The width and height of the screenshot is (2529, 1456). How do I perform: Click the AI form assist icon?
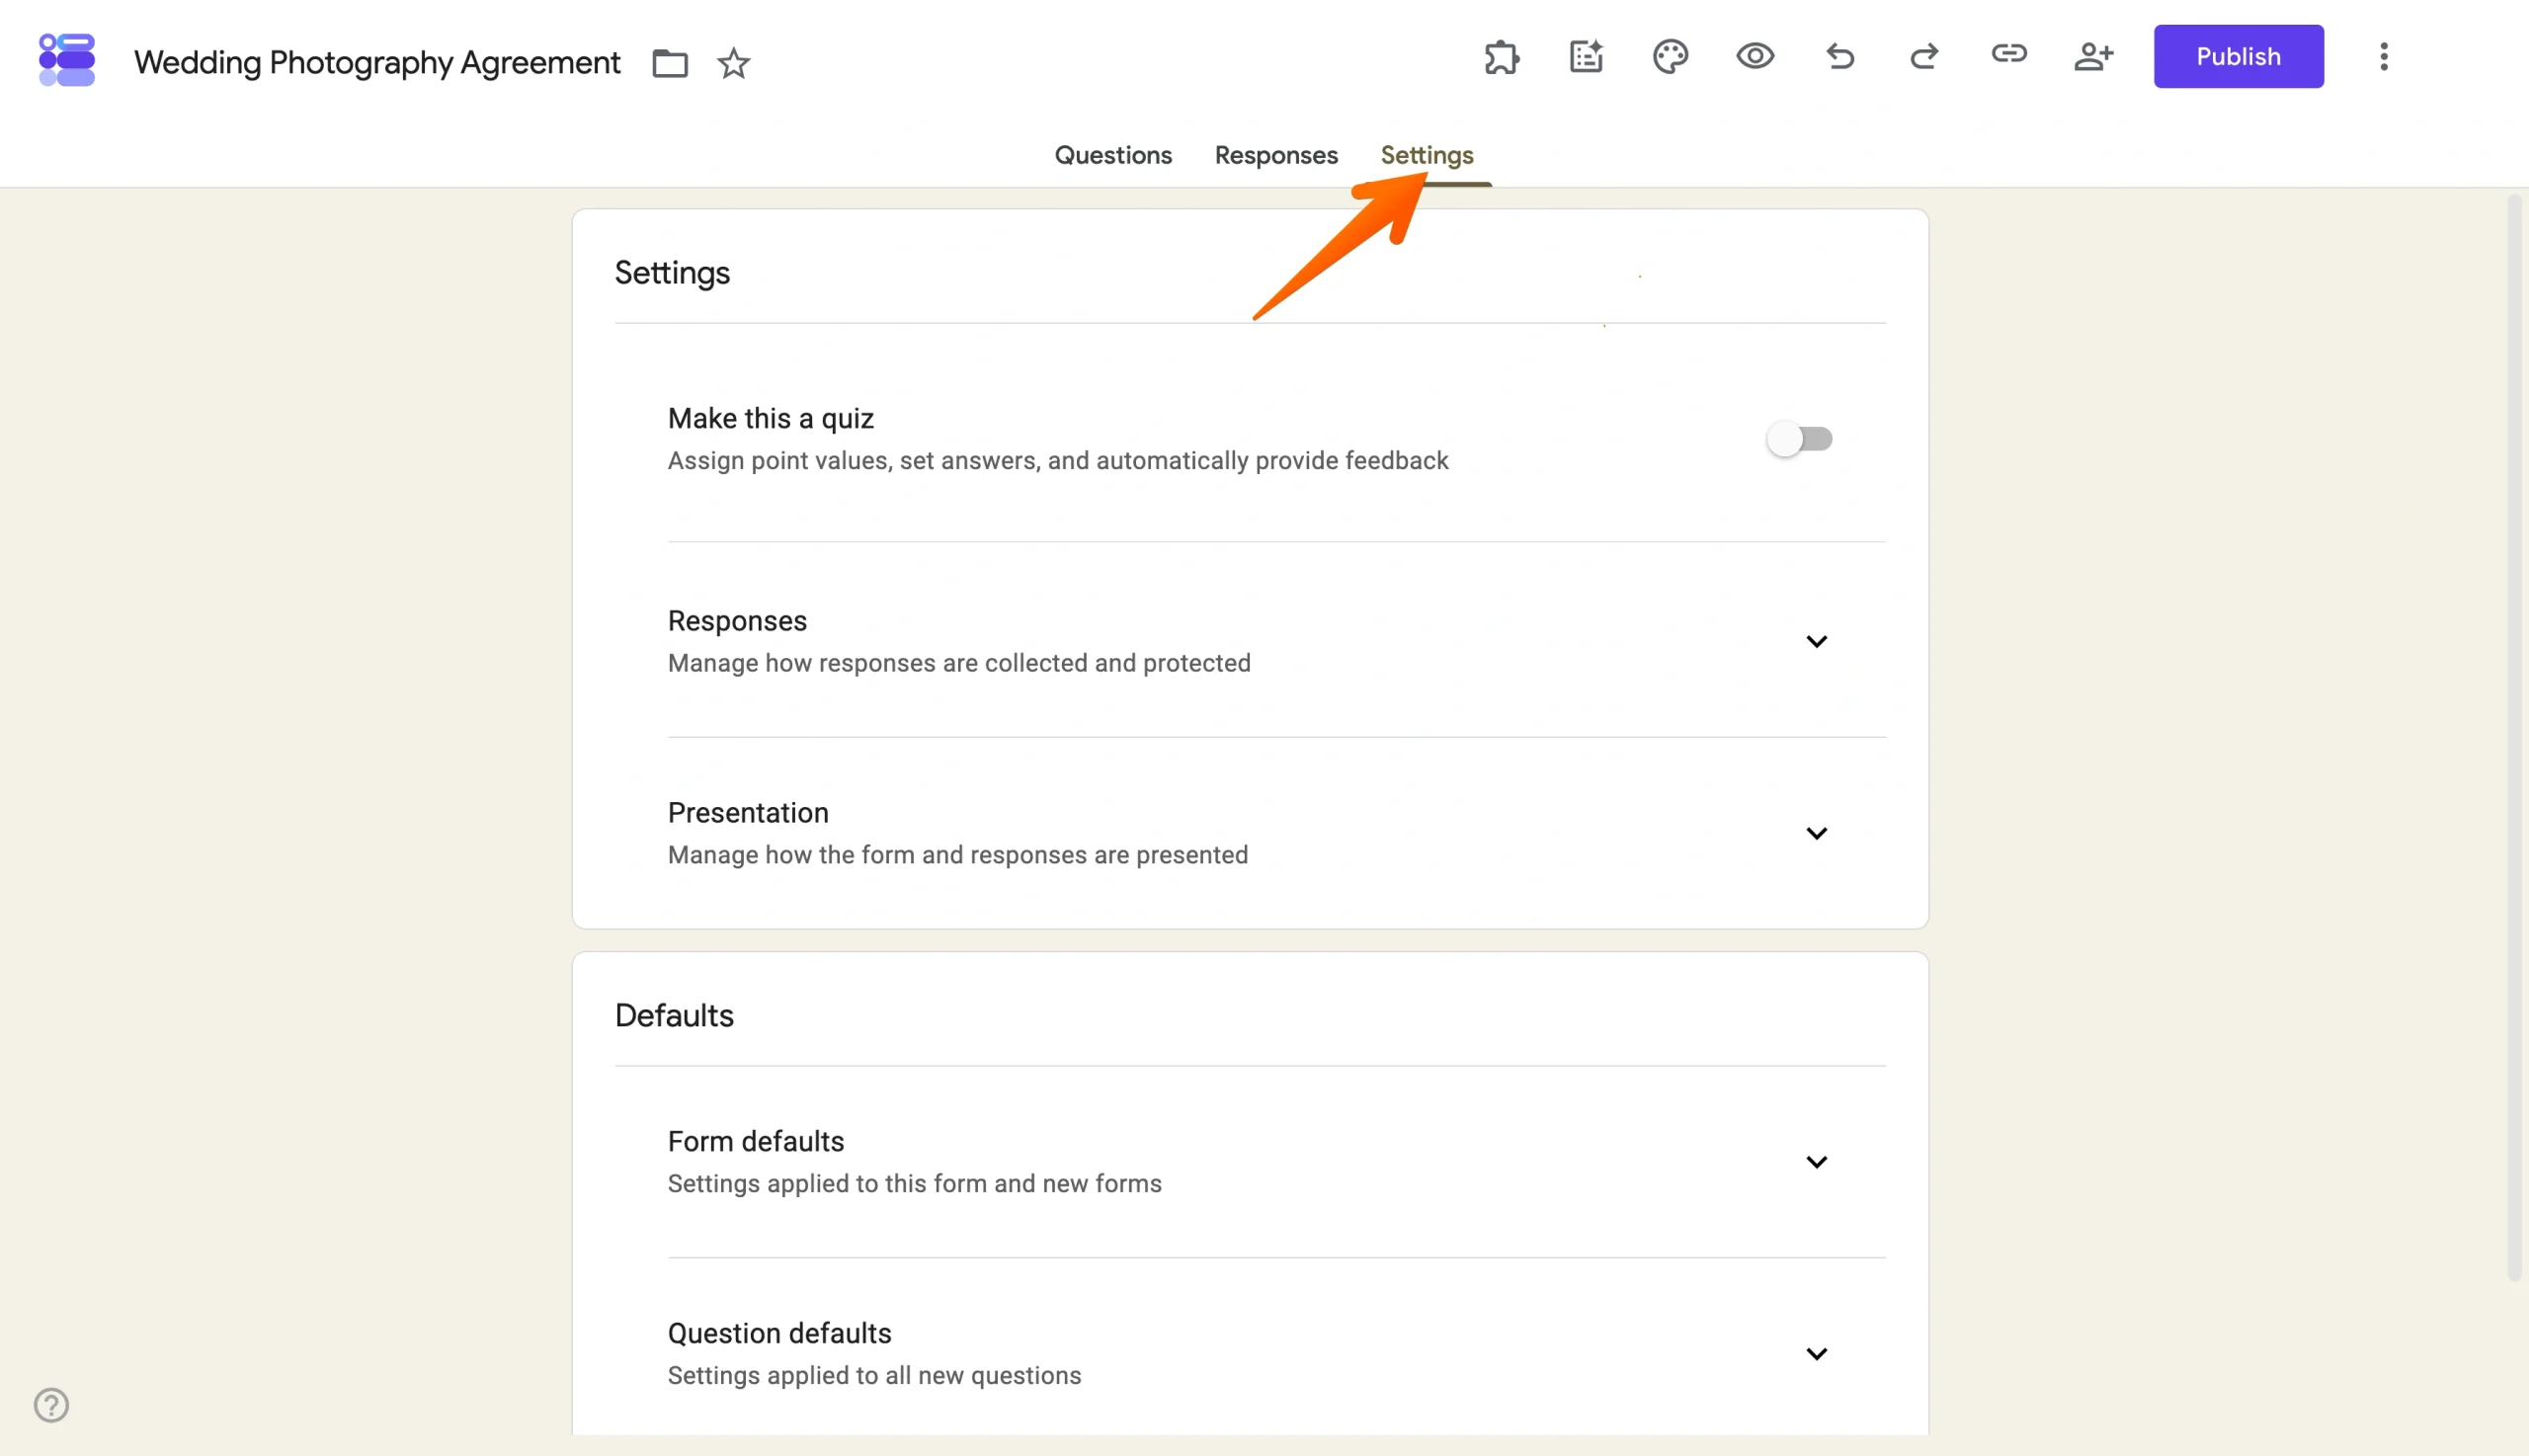click(1586, 57)
